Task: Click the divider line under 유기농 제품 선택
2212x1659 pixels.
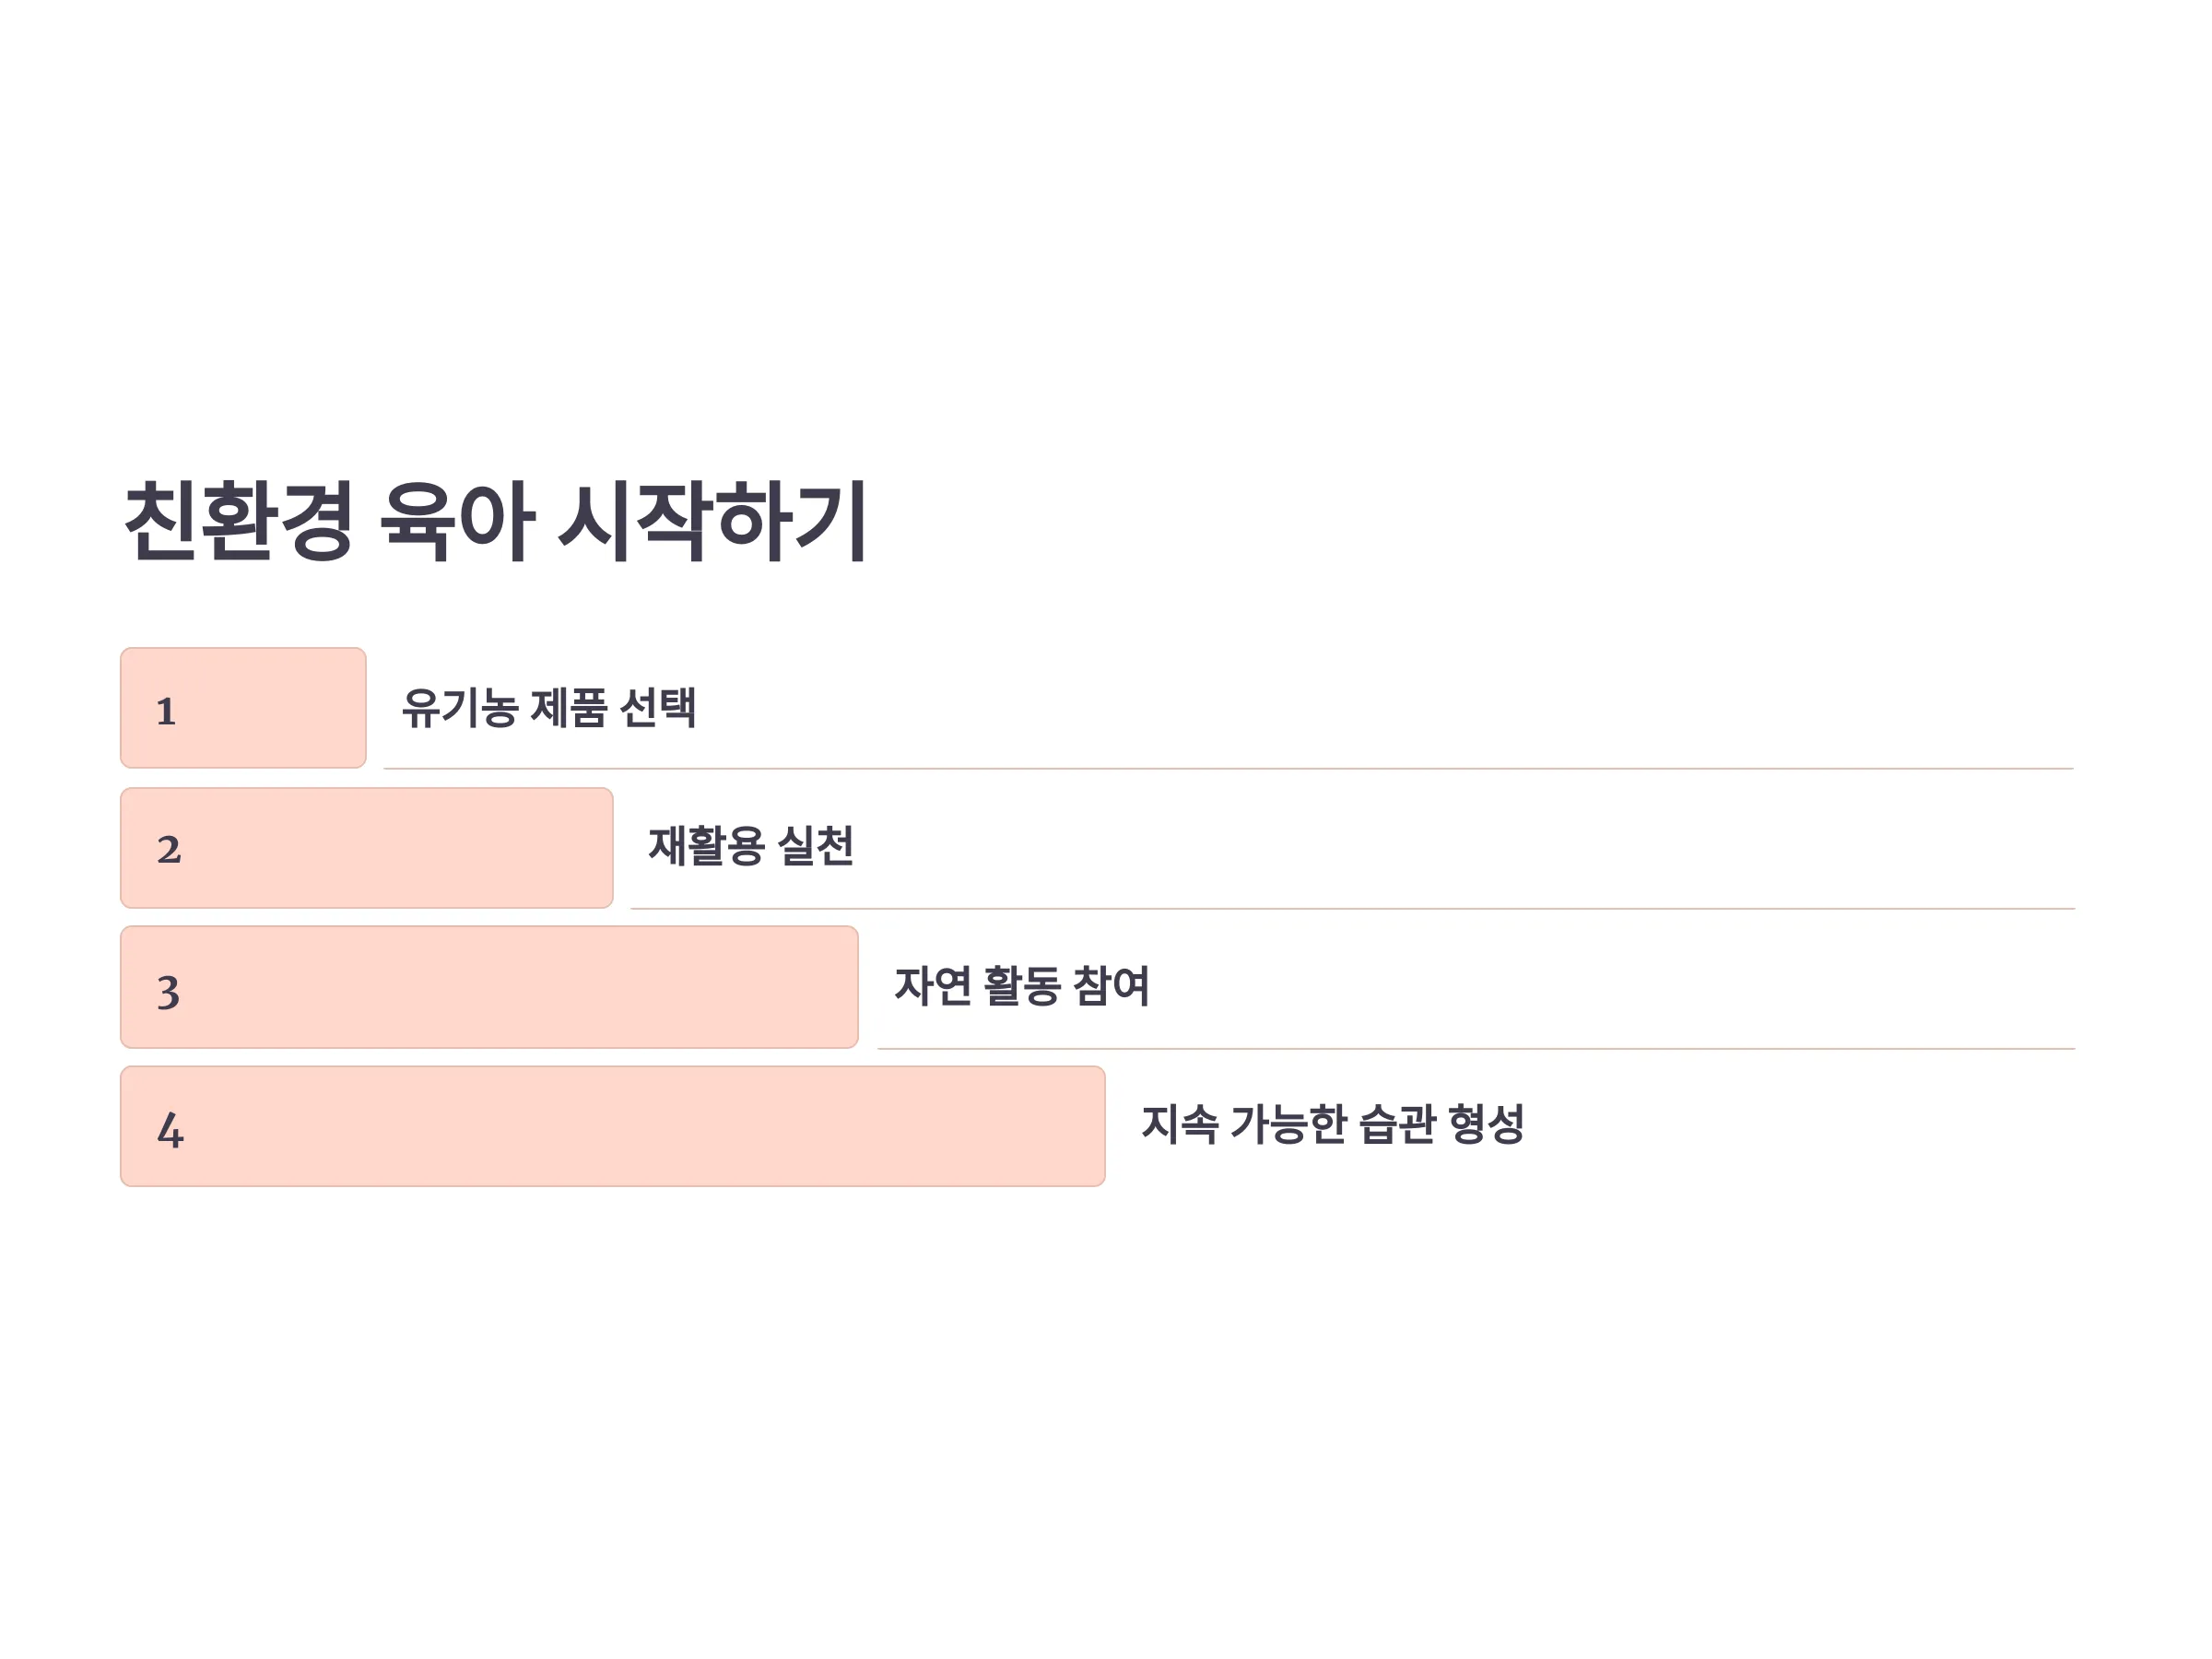Action: pos(1229,768)
